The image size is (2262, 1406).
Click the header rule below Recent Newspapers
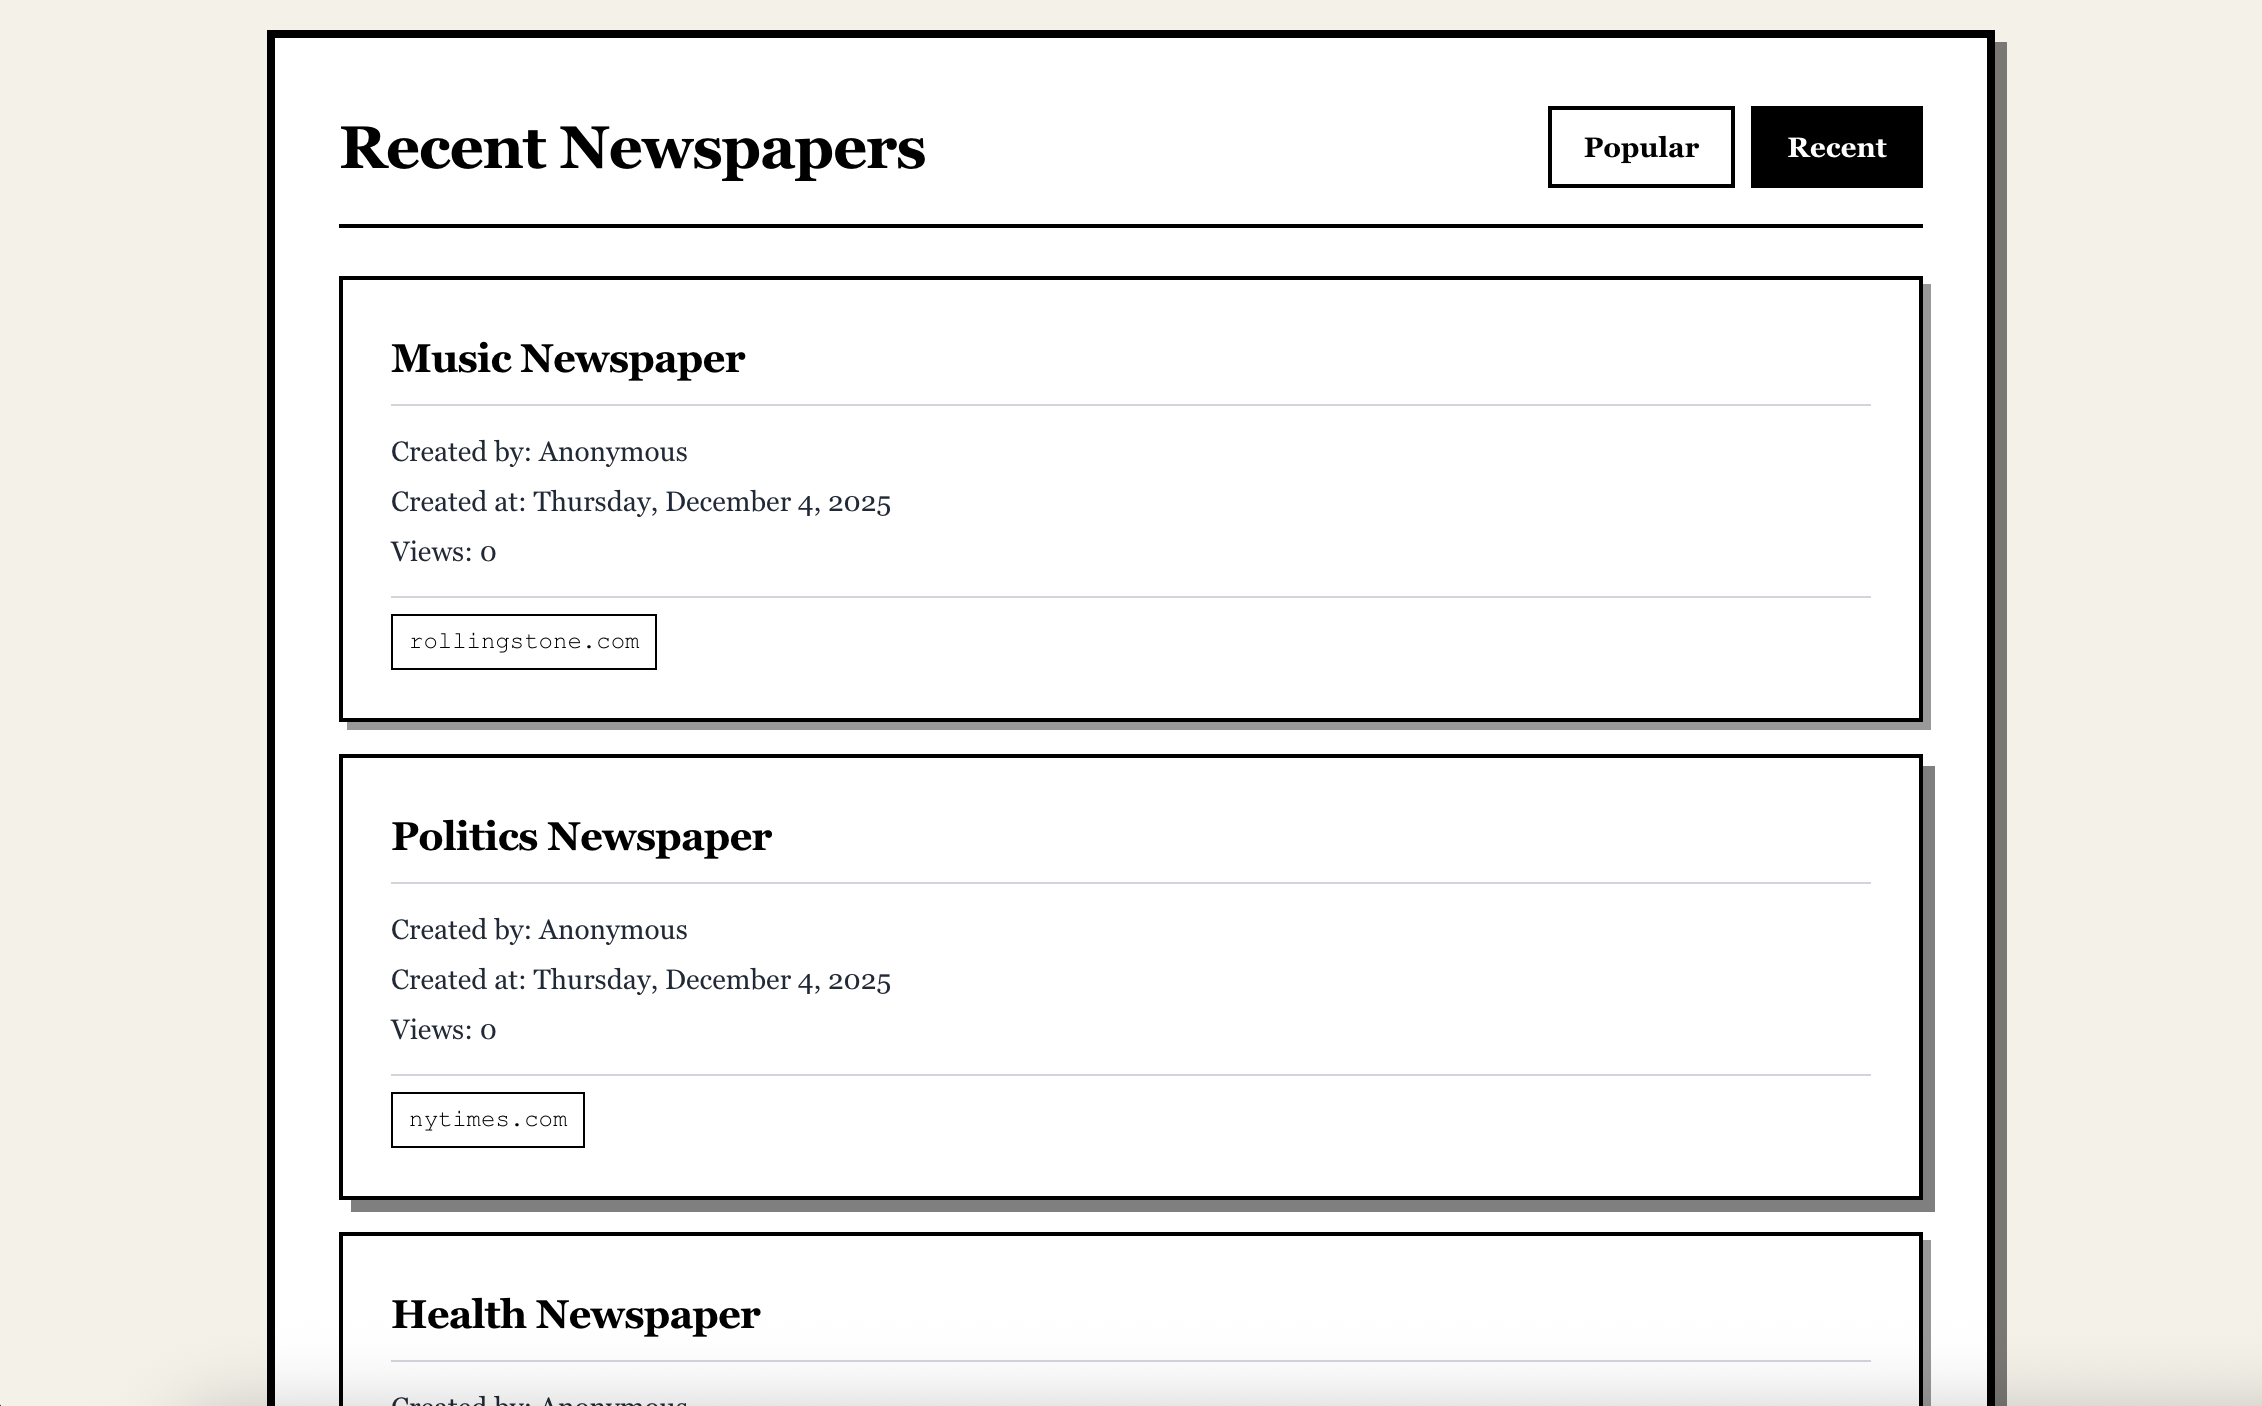click(1130, 226)
